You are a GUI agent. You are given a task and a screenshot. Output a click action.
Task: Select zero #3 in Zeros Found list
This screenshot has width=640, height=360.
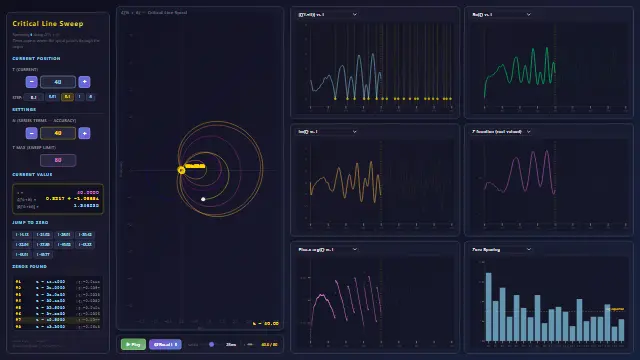point(58,294)
